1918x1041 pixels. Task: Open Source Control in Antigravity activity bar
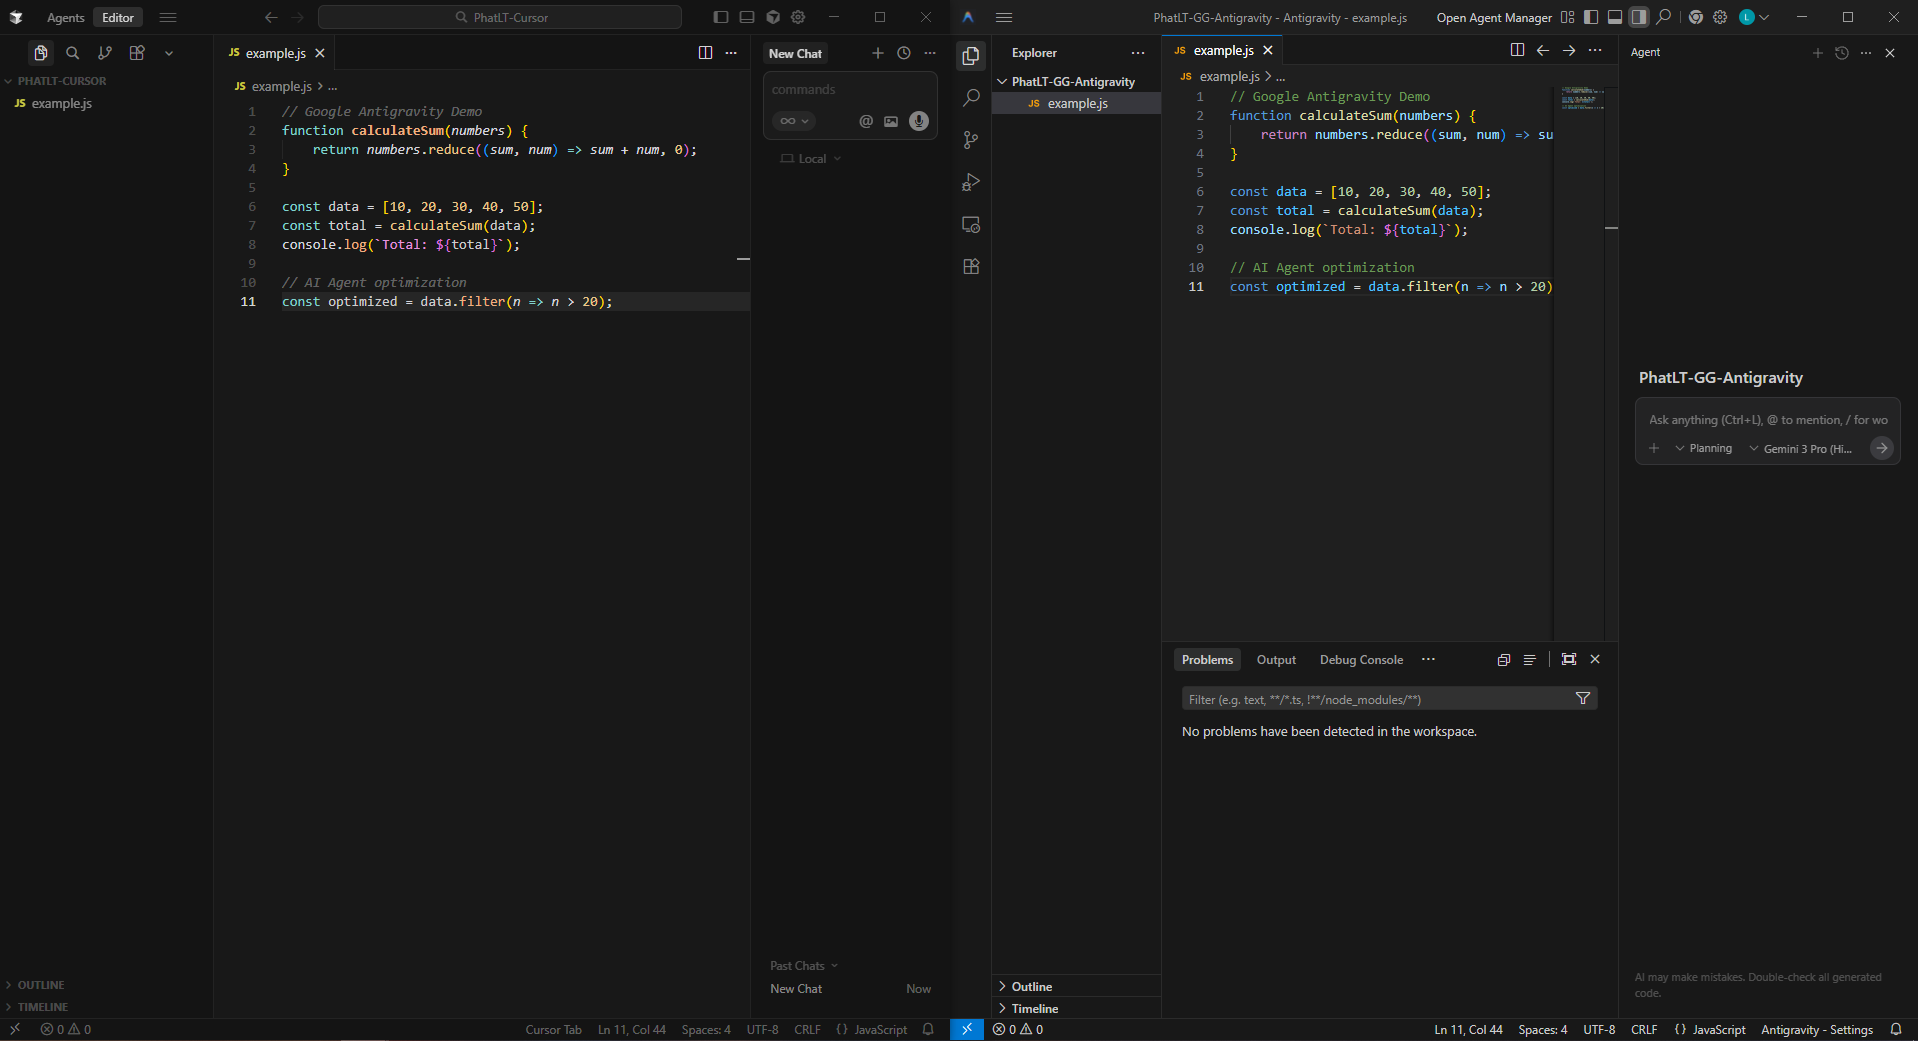pos(970,140)
